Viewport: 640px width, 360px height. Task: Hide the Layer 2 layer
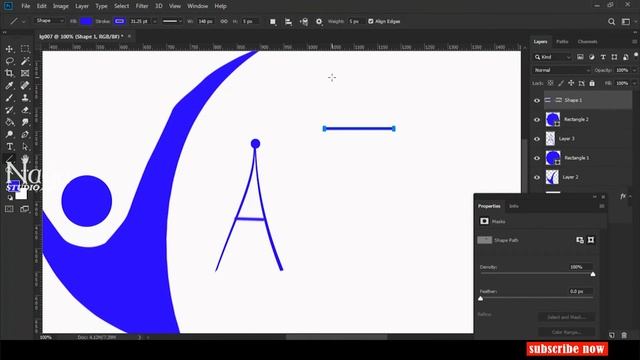(537, 177)
